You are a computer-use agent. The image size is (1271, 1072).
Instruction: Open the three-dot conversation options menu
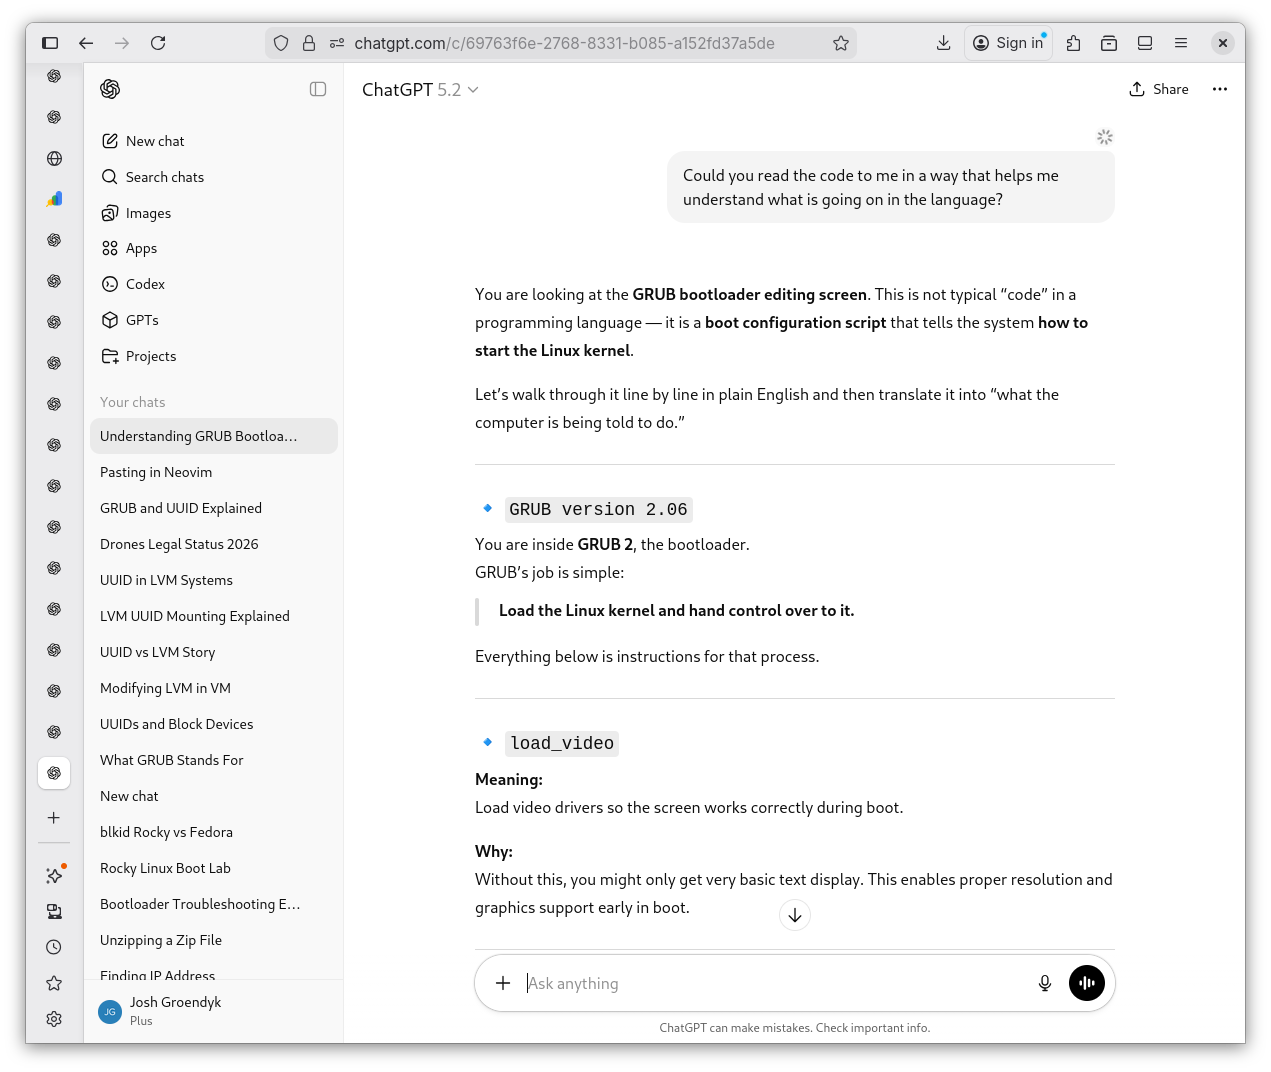(x=1219, y=89)
